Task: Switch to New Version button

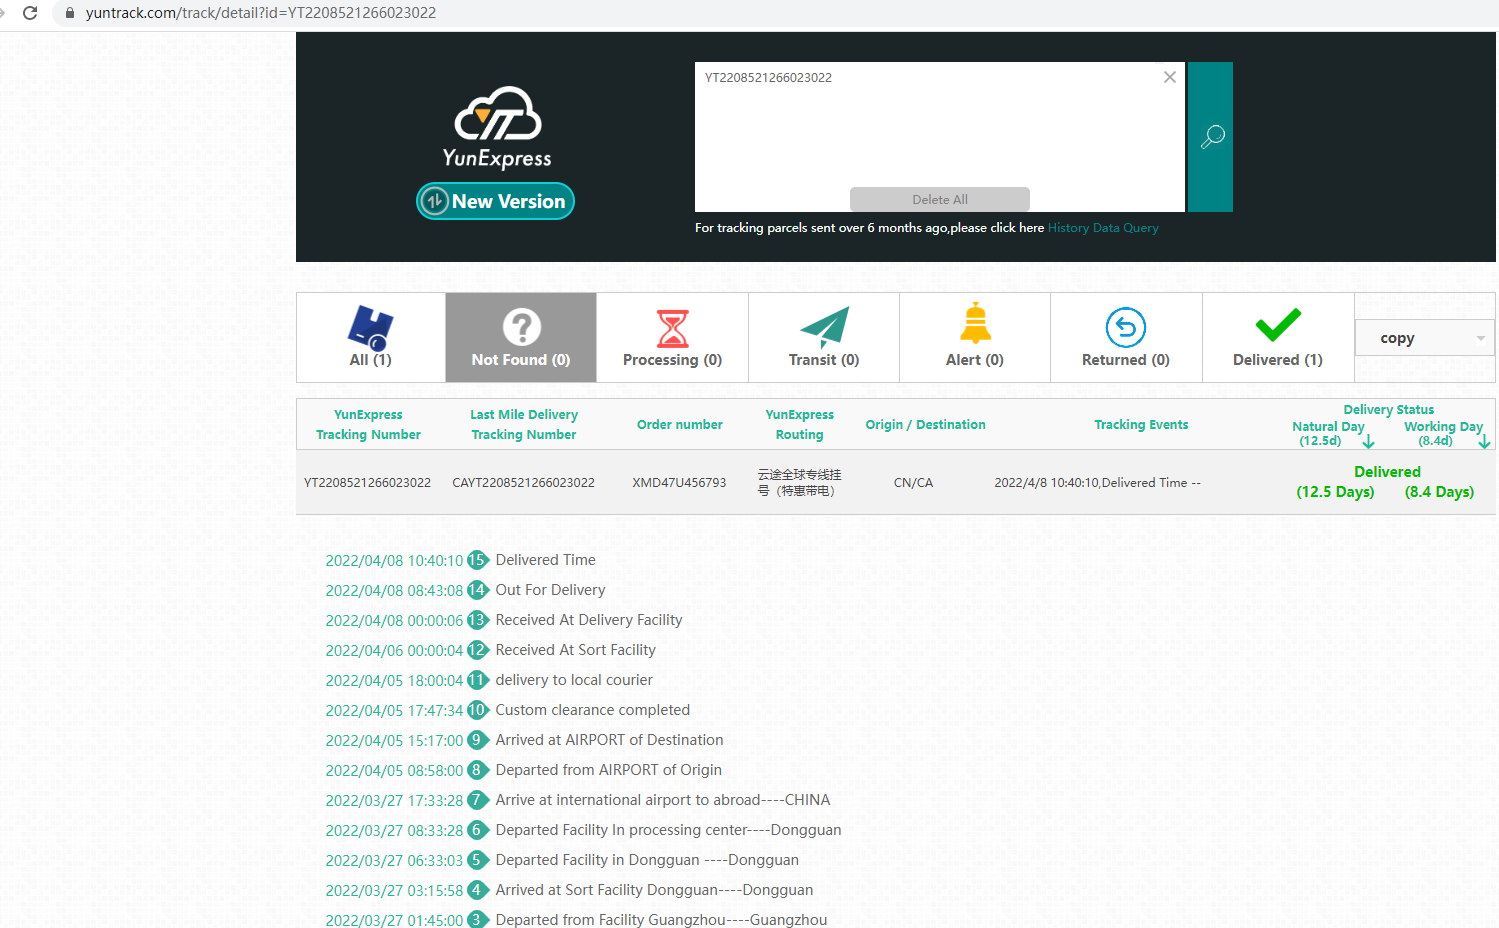Action: coord(495,201)
